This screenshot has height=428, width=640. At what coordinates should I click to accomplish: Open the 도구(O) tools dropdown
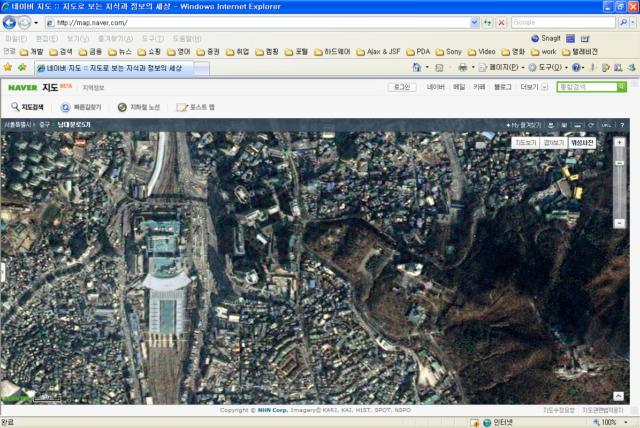[x=566, y=68]
